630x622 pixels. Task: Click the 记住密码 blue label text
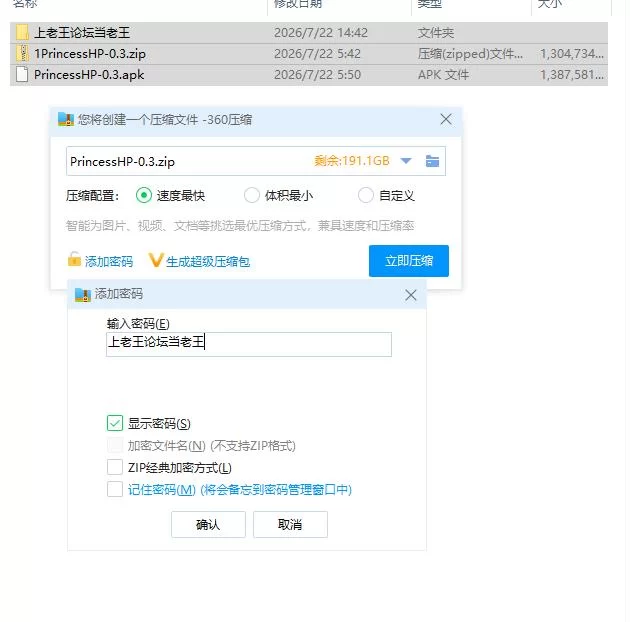[240, 490]
